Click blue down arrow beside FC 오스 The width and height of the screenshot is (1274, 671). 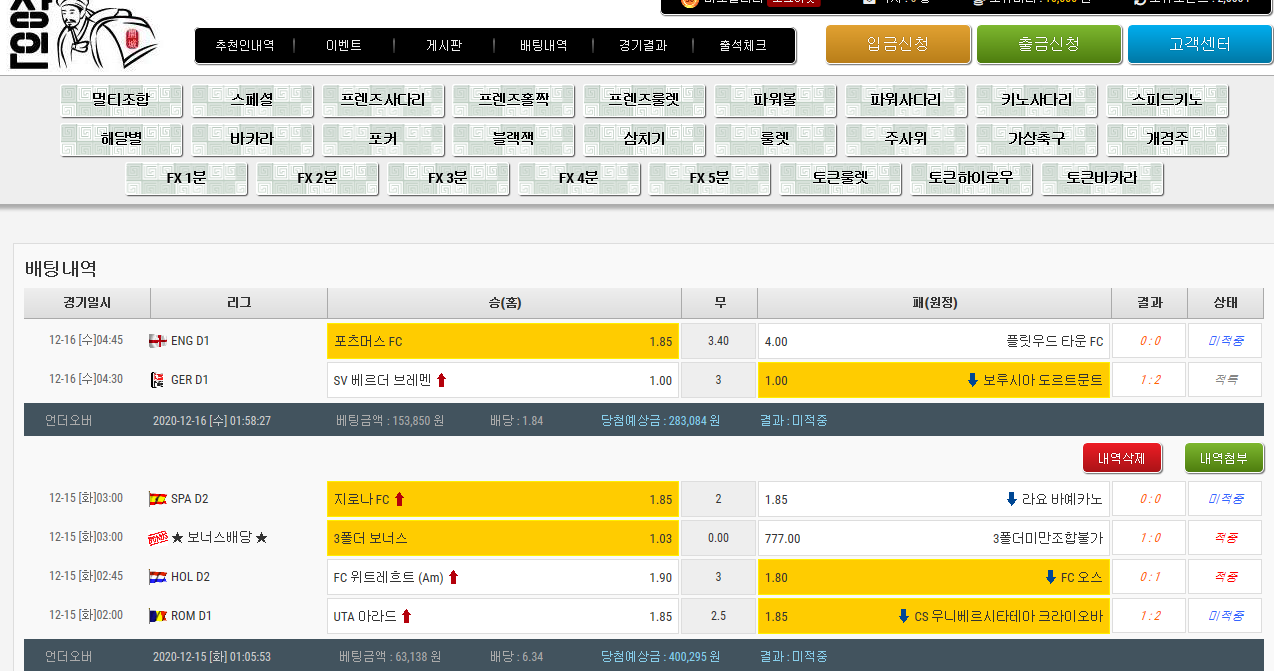coord(1050,577)
